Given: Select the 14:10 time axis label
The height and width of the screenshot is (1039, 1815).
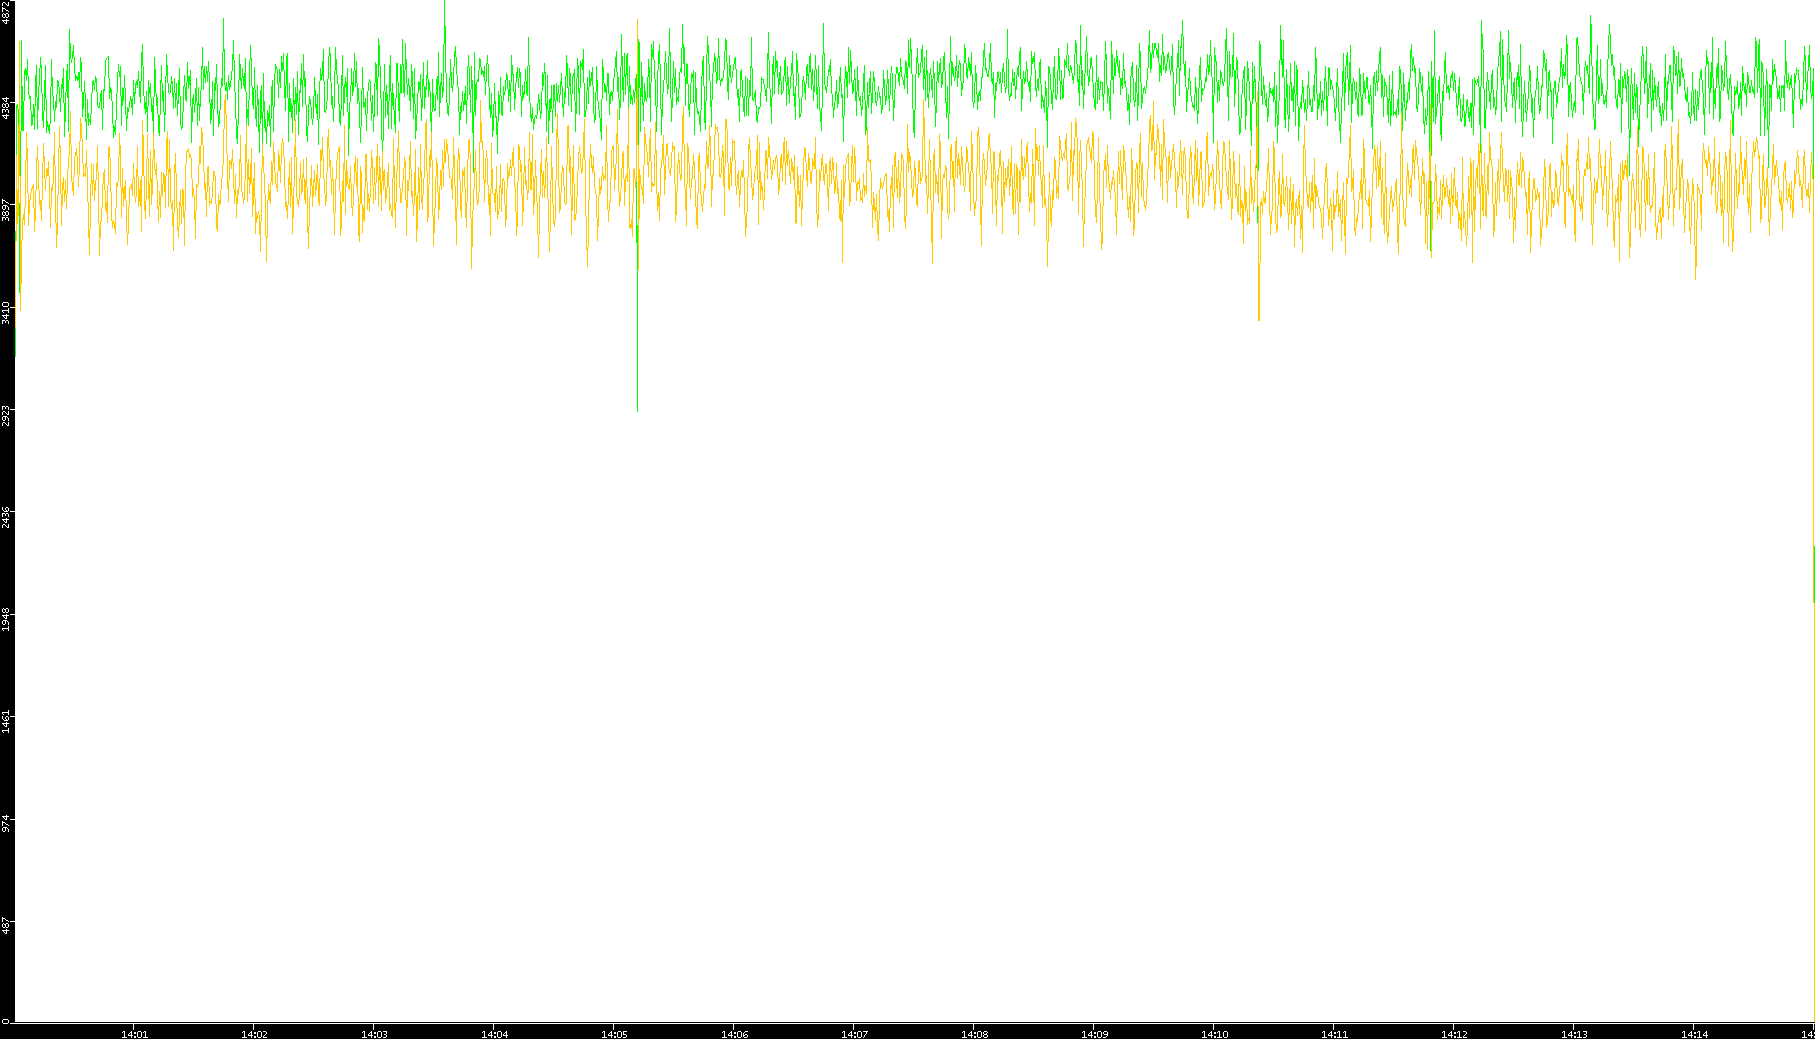Looking at the screenshot, I should 1214,1034.
